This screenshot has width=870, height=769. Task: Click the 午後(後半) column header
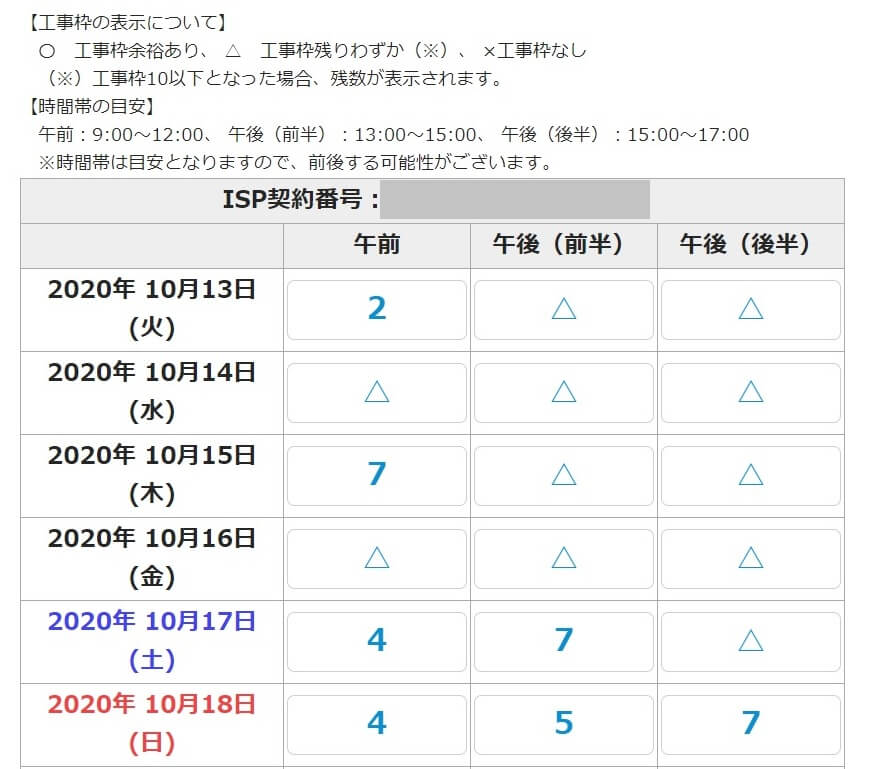(x=751, y=246)
